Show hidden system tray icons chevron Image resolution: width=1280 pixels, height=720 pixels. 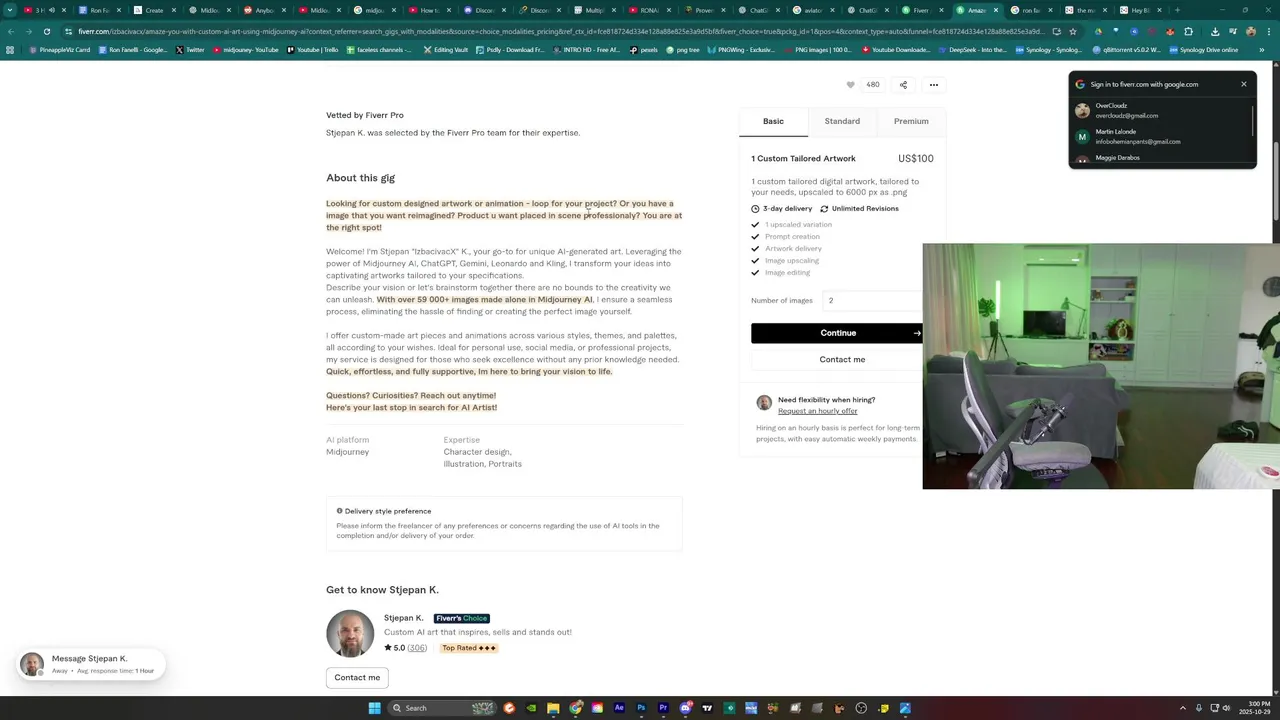click(1185, 708)
